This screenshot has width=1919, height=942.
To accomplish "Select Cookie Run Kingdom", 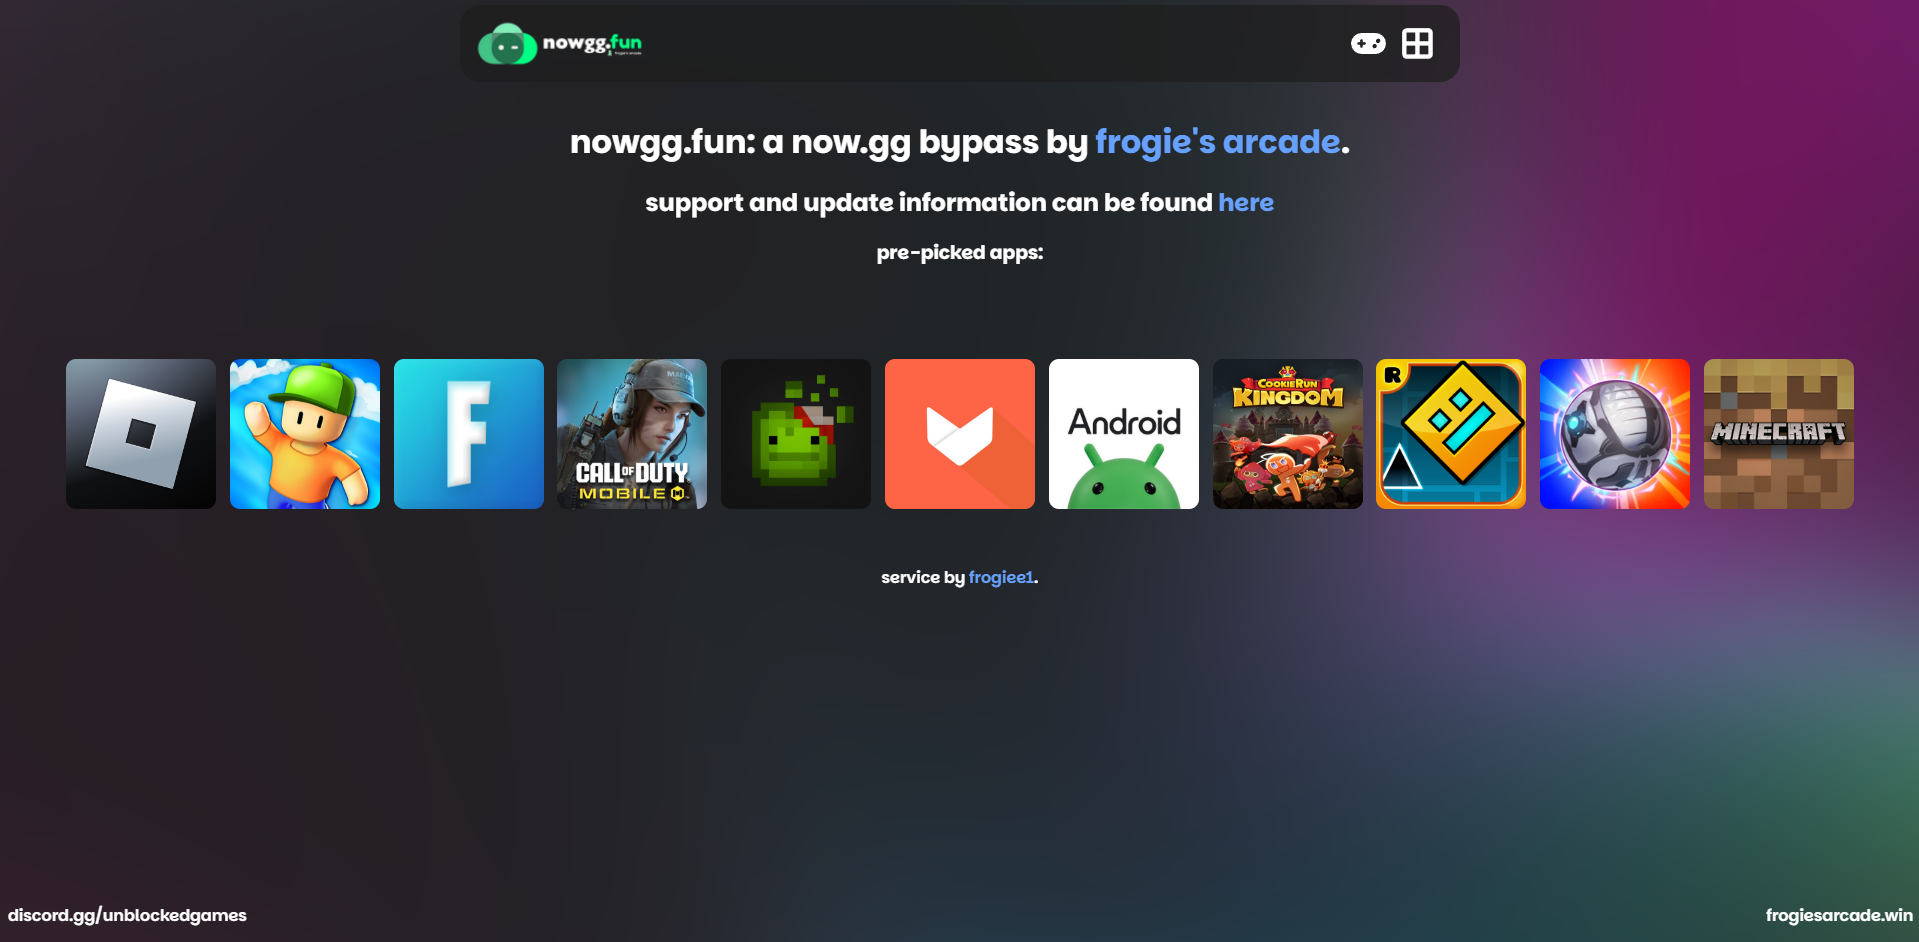I will pyautogui.click(x=1288, y=434).
